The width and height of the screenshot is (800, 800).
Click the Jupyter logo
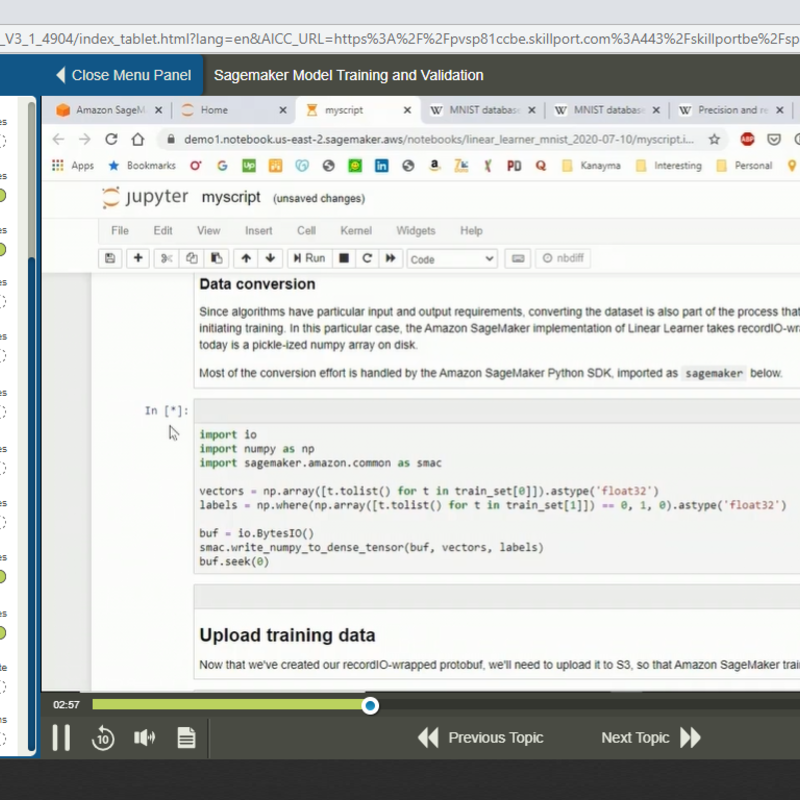pyautogui.click(x=145, y=197)
